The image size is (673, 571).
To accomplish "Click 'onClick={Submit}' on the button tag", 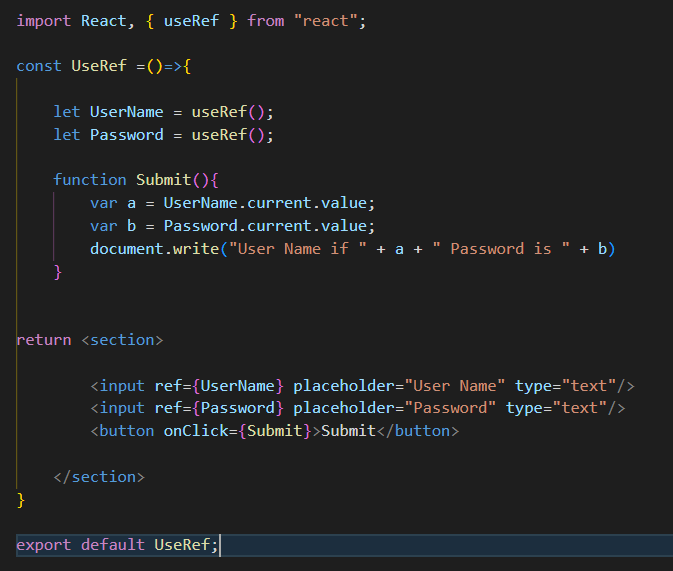I will point(237,431).
